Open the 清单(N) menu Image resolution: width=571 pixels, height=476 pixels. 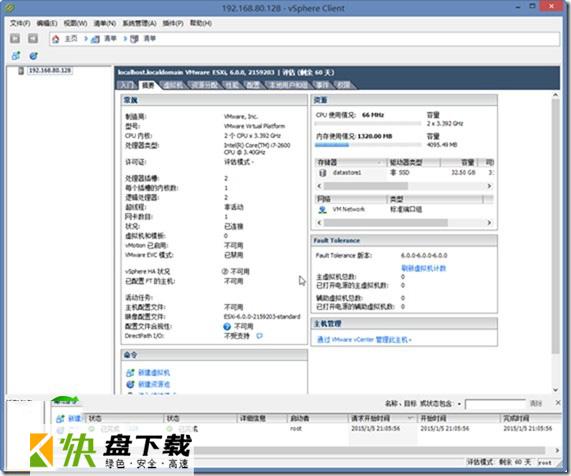[105, 23]
